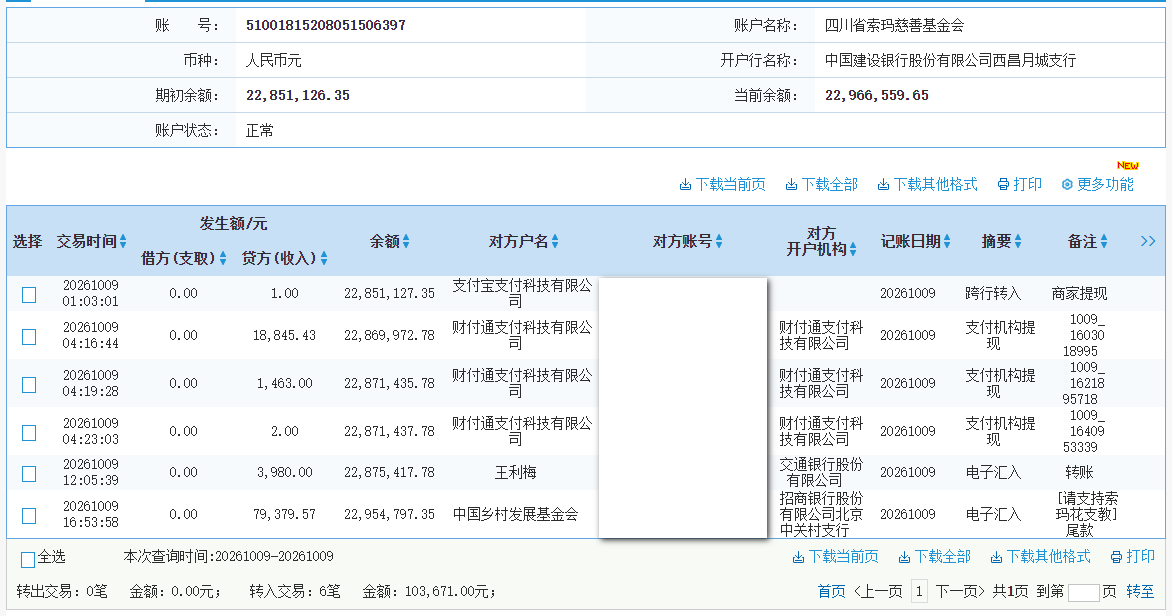Expand more columns with double chevron
Screen dimensions: 1172x616
click(x=1148, y=241)
